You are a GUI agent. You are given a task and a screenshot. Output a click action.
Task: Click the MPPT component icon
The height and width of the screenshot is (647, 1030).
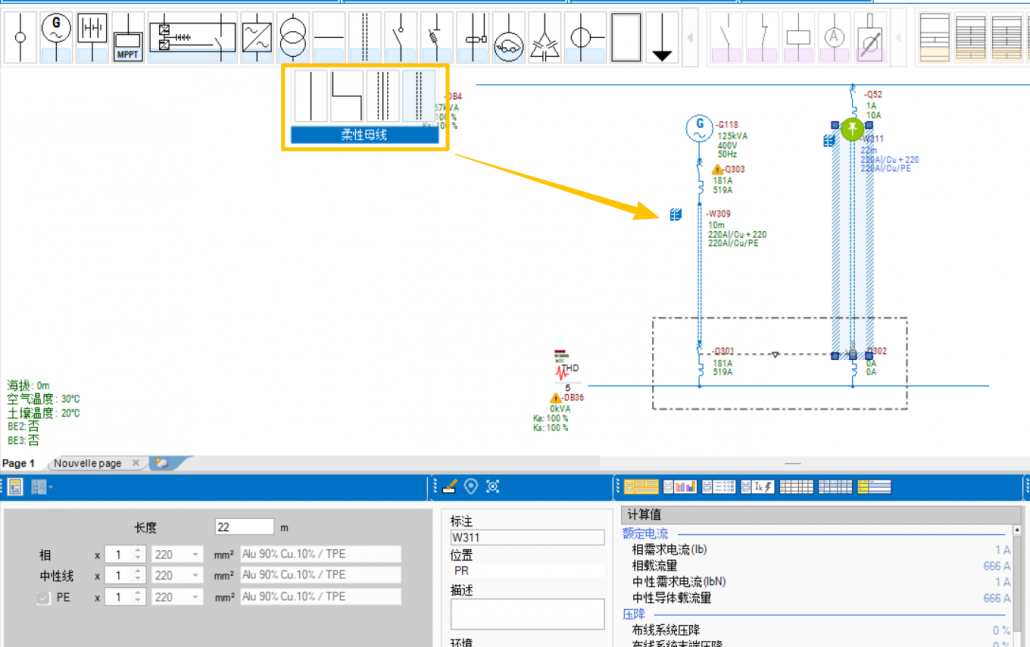coord(127,38)
